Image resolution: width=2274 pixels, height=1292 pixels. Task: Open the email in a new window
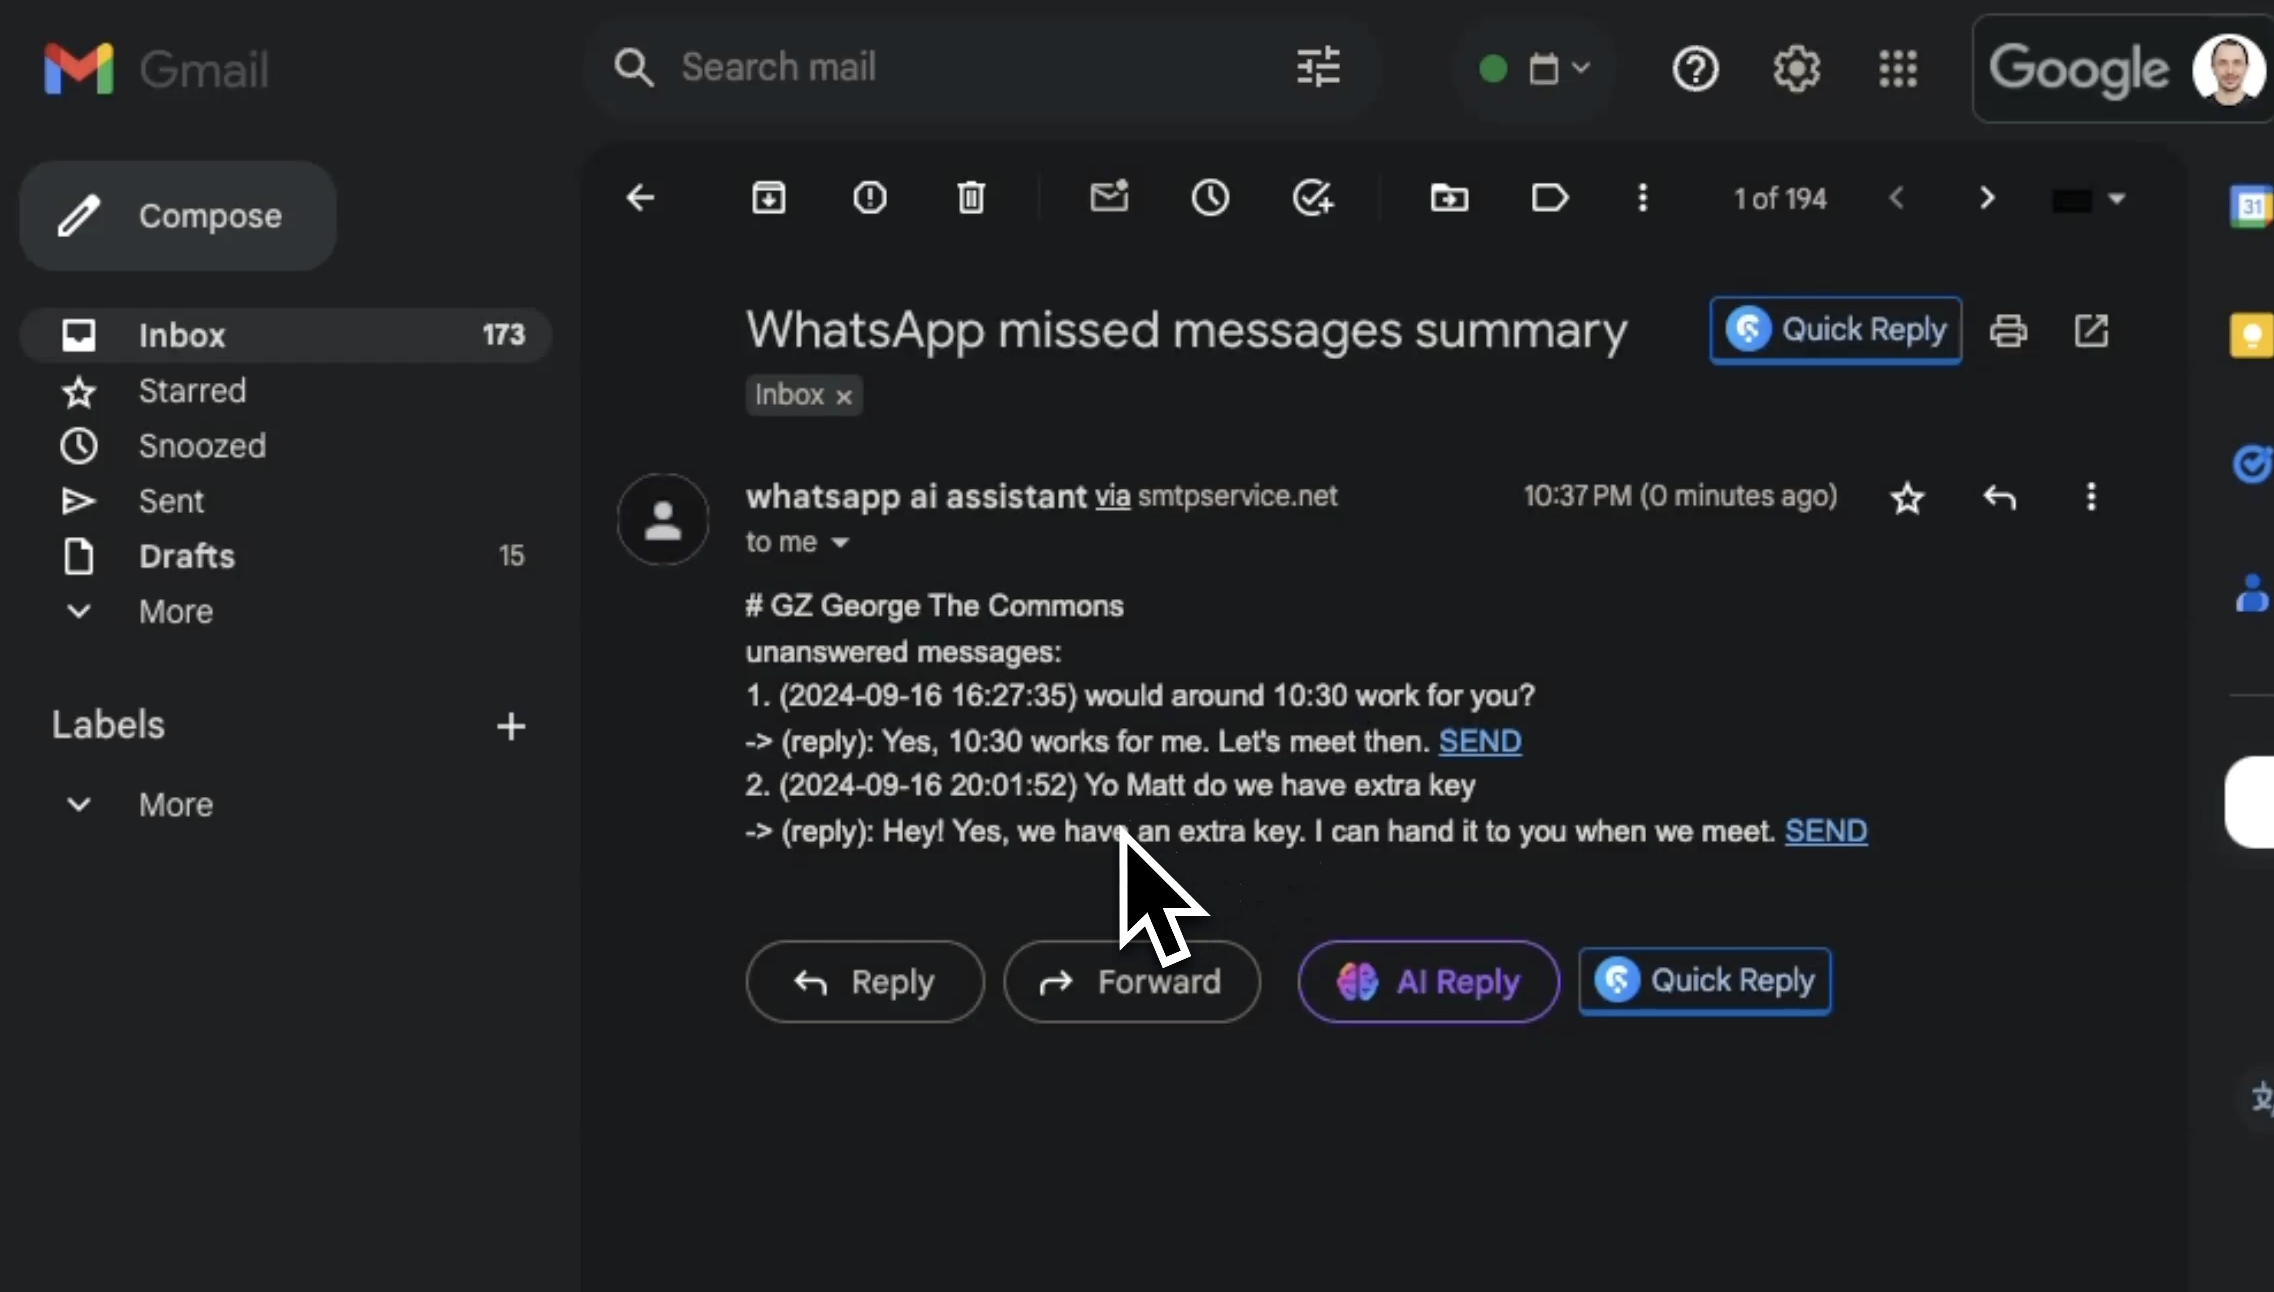coord(2091,330)
